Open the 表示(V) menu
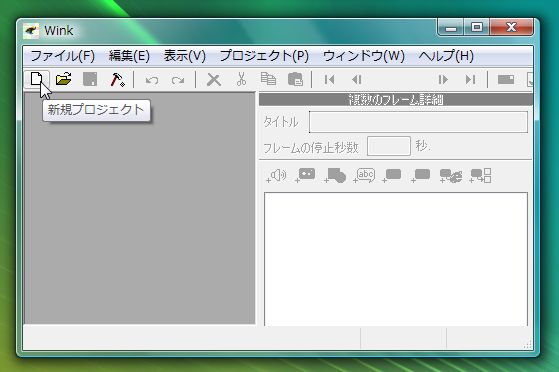This screenshot has width=559, height=372. 185,56
